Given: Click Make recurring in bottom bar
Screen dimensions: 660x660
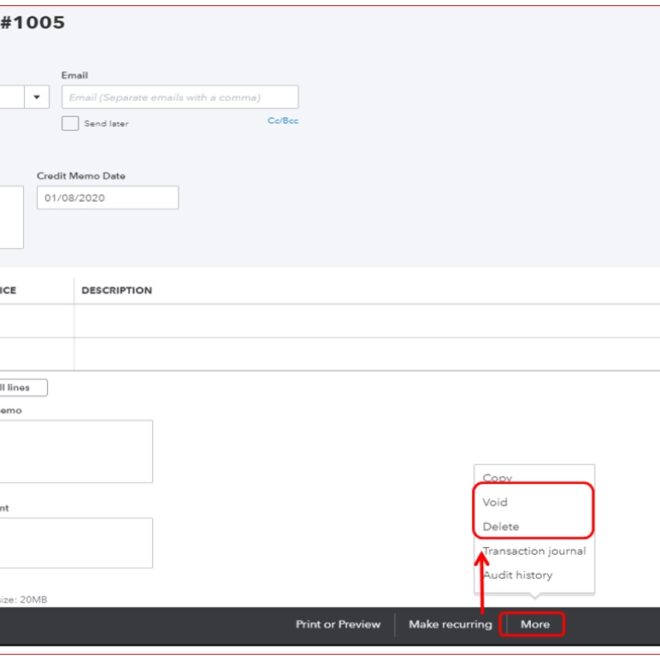Looking at the screenshot, I should pos(450,624).
